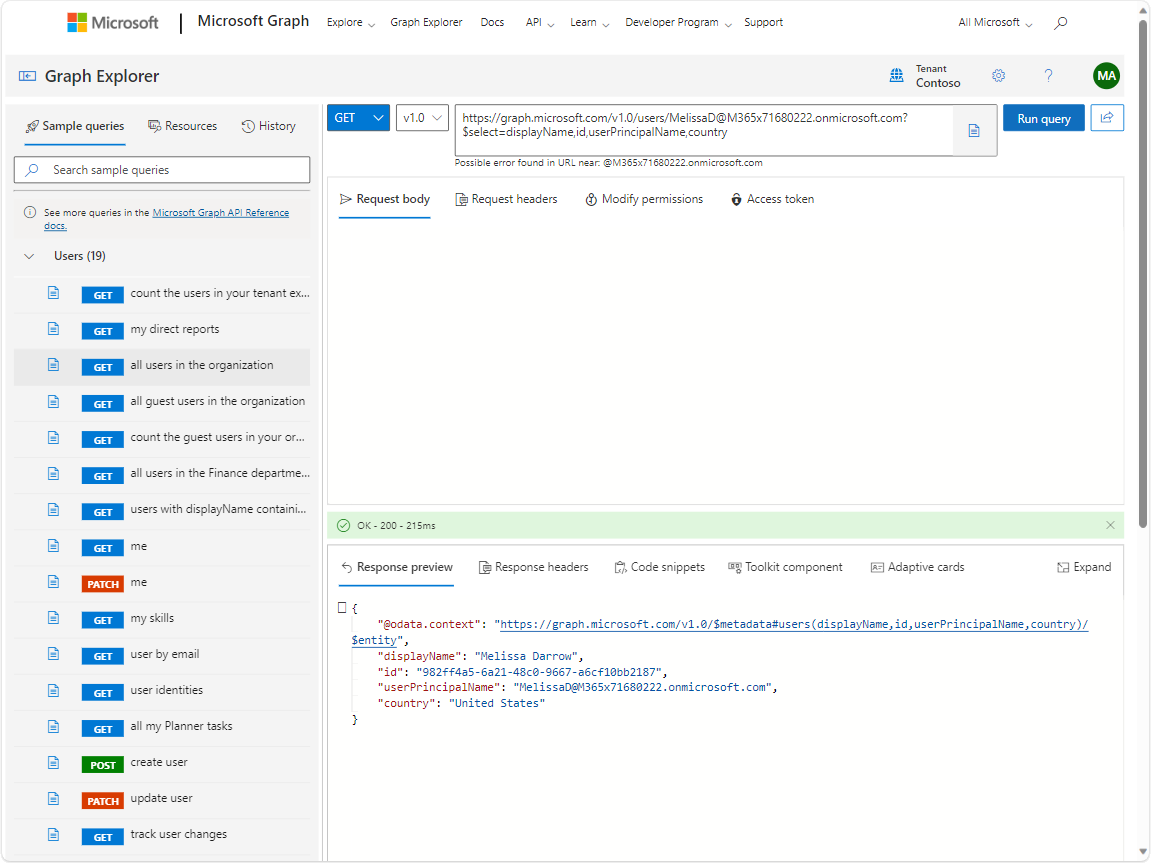
Task: Expand the Developer Program menu
Action: (678, 23)
